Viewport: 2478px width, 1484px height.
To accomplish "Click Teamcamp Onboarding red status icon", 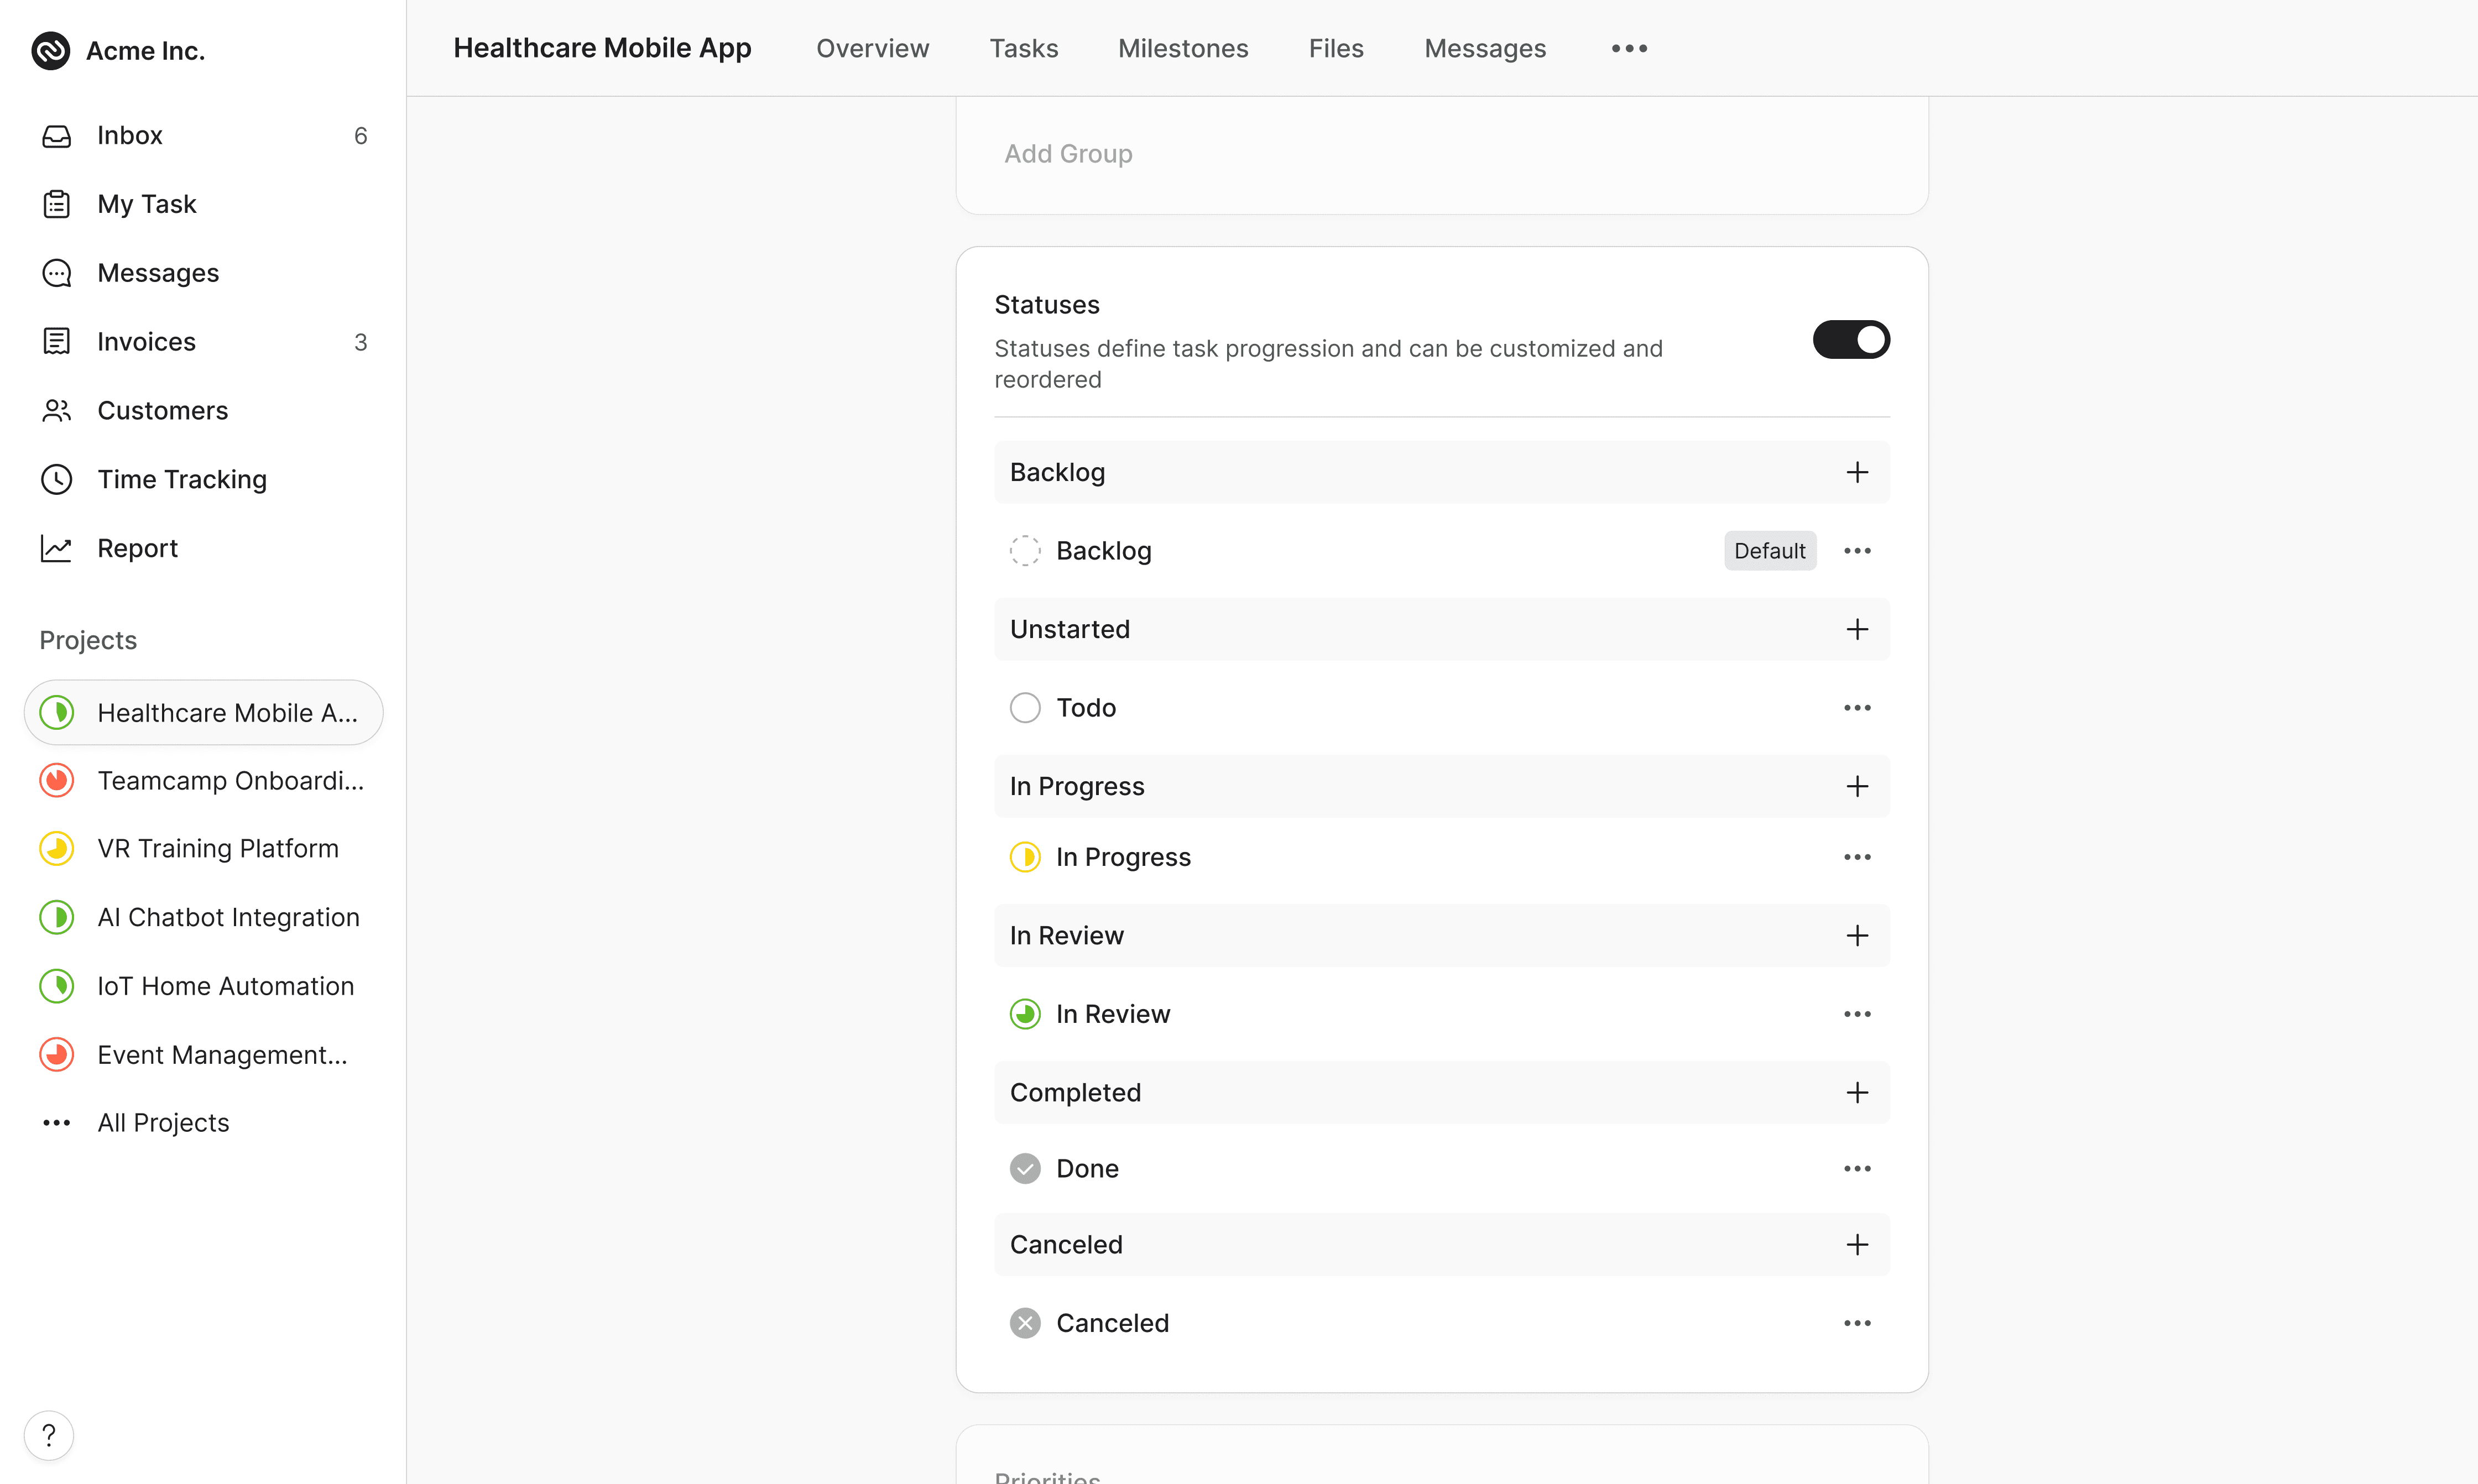I will (57, 781).
